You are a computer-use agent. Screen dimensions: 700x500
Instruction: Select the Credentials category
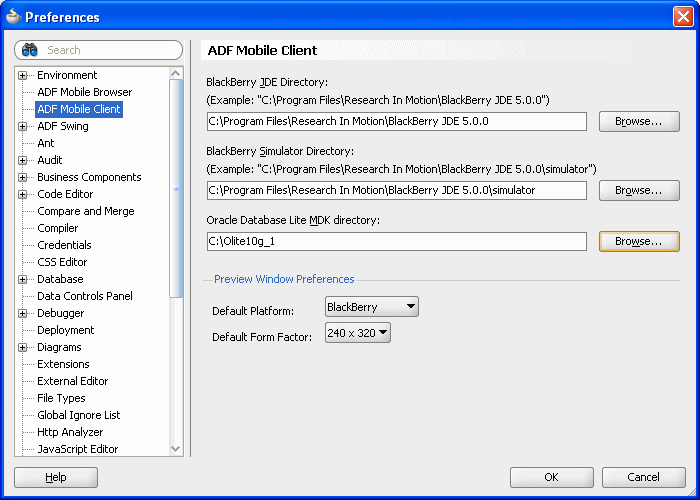(x=64, y=245)
